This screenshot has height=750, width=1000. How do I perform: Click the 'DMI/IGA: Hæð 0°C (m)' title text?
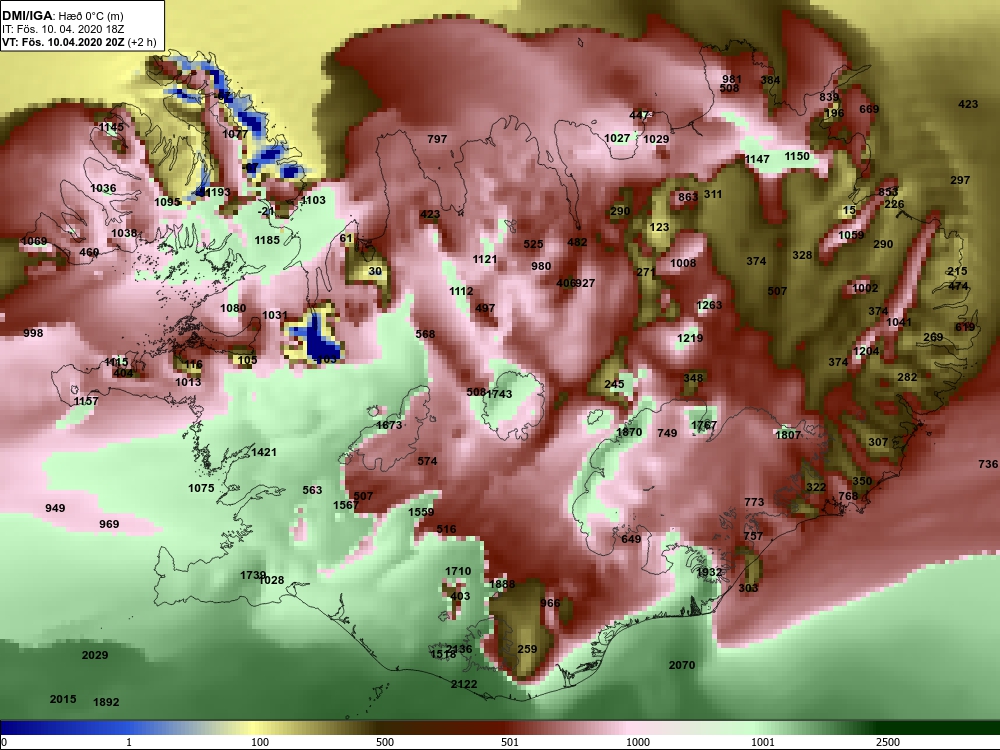pyautogui.click(x=62, y=16)
